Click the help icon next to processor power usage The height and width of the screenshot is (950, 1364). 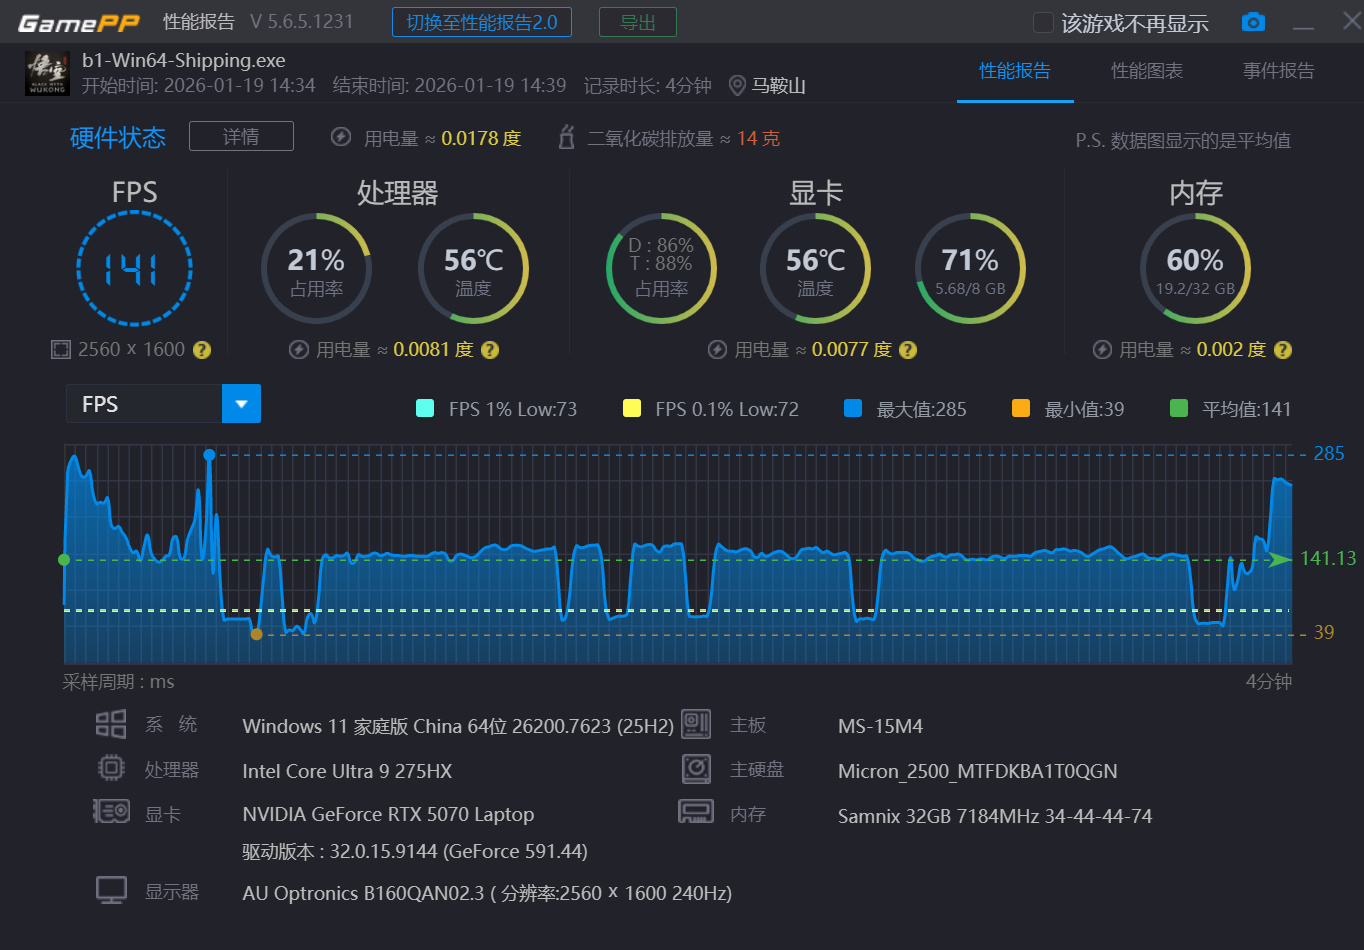click(490, 350)
